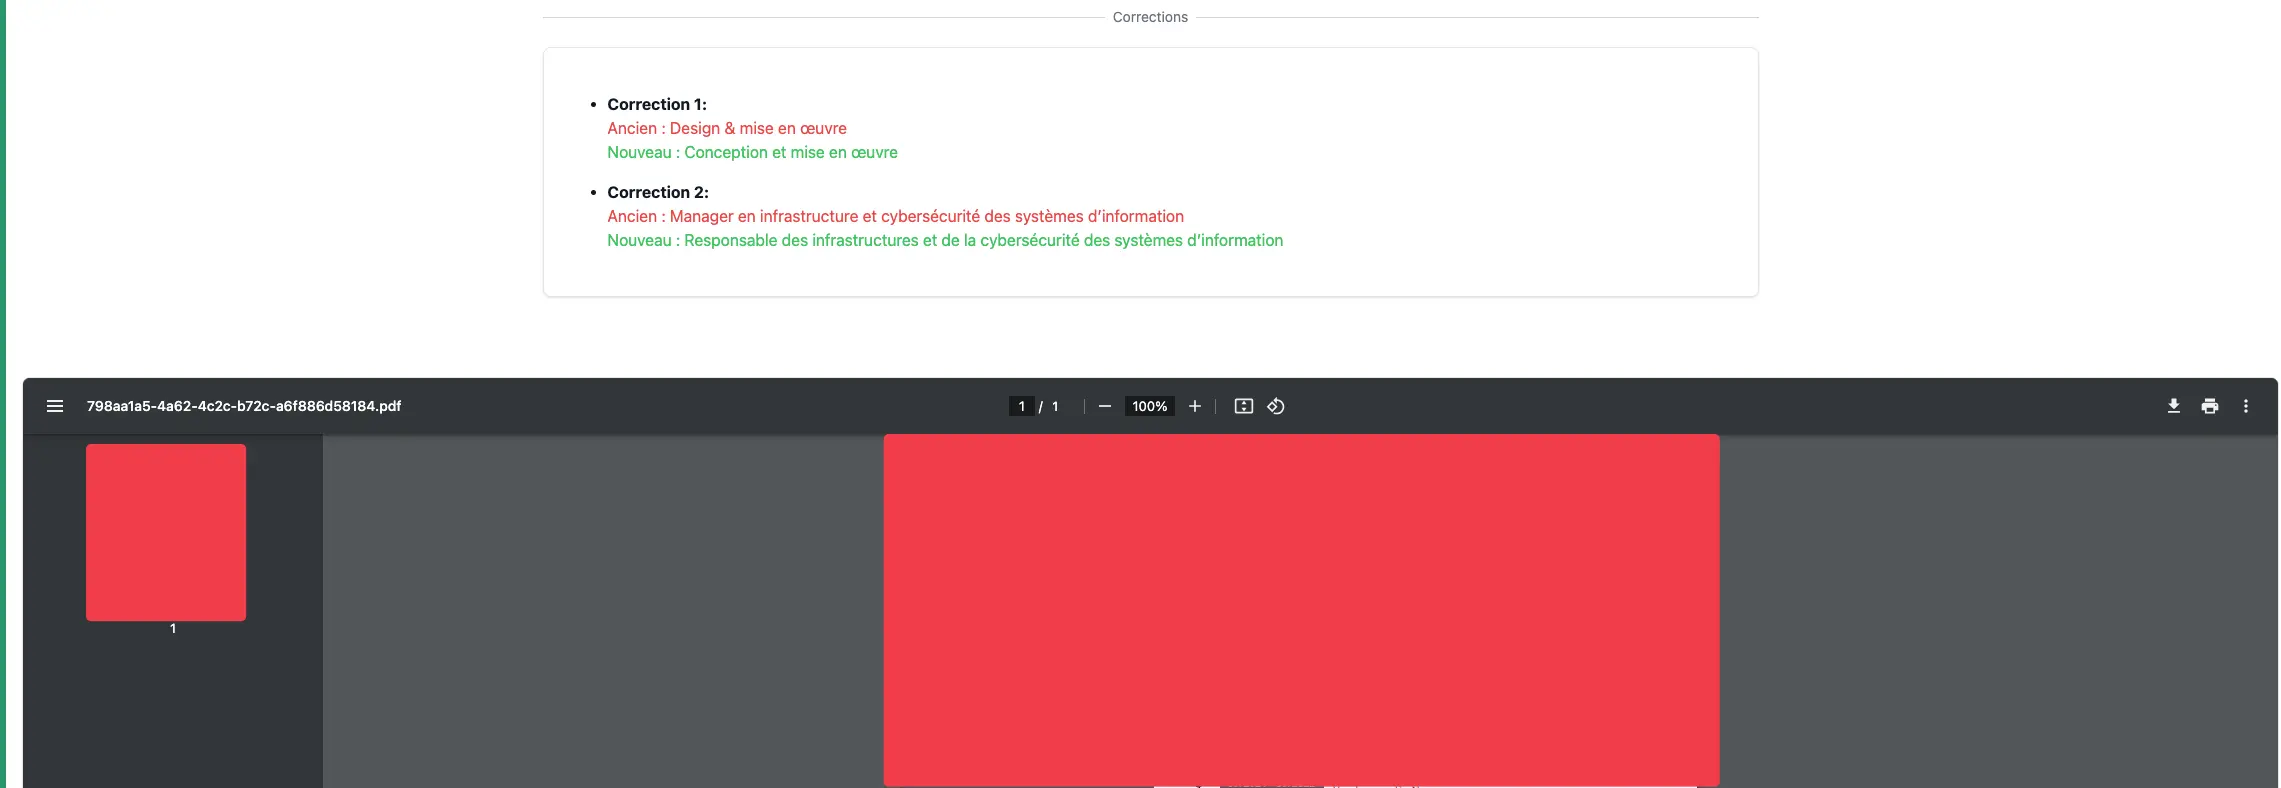Click the current page number field
The height and width of the screenshot is (788, 2281).
[x=1021, y=406]
